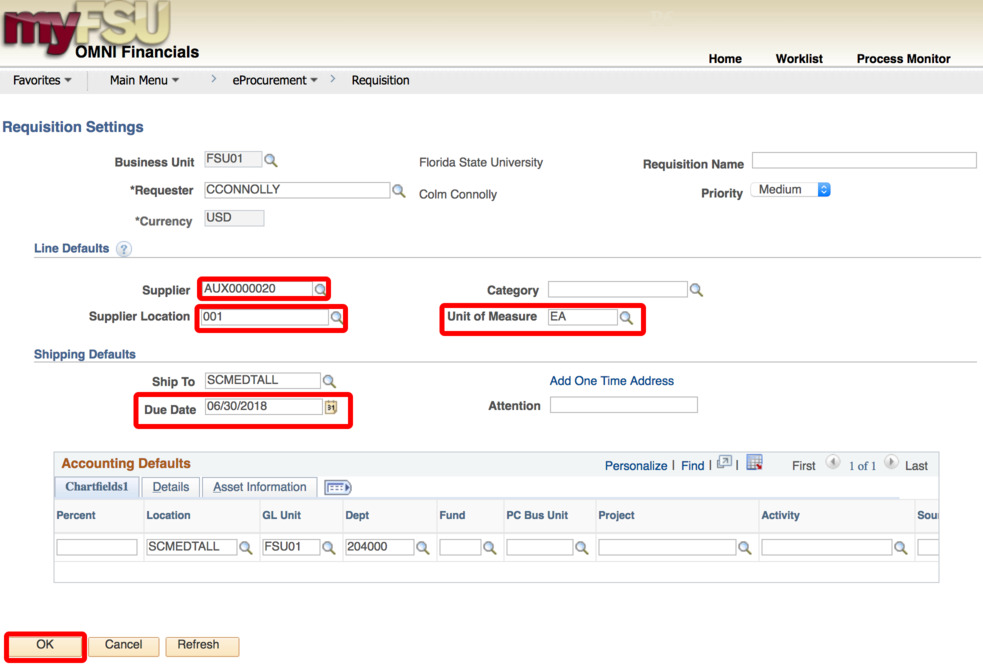Click Requester field containing CCONNOLLY
Viewport: 983px width, 668px height.
pyautogui.click(x=297, y=190)
